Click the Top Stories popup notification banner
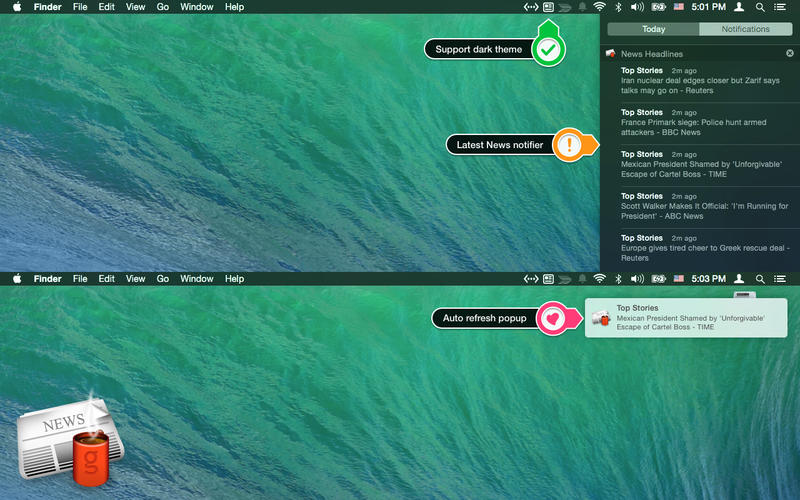 (686, 318)
